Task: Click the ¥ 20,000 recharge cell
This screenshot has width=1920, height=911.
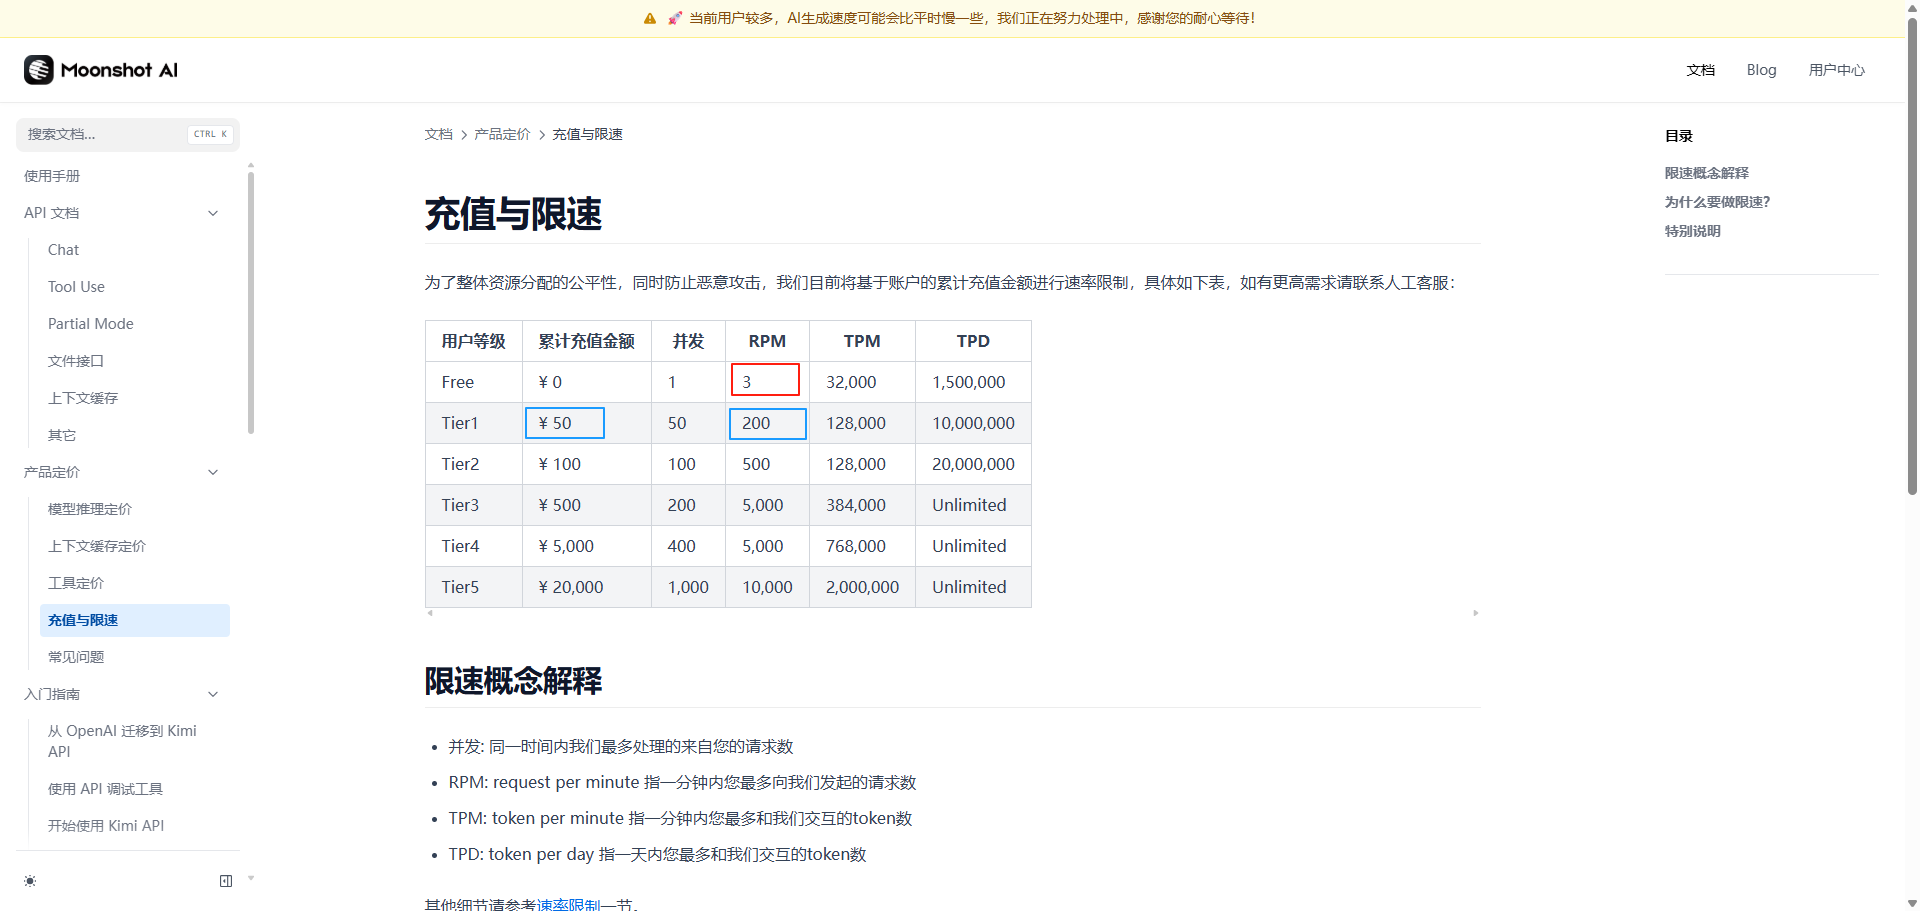Action: coord(571,587)
